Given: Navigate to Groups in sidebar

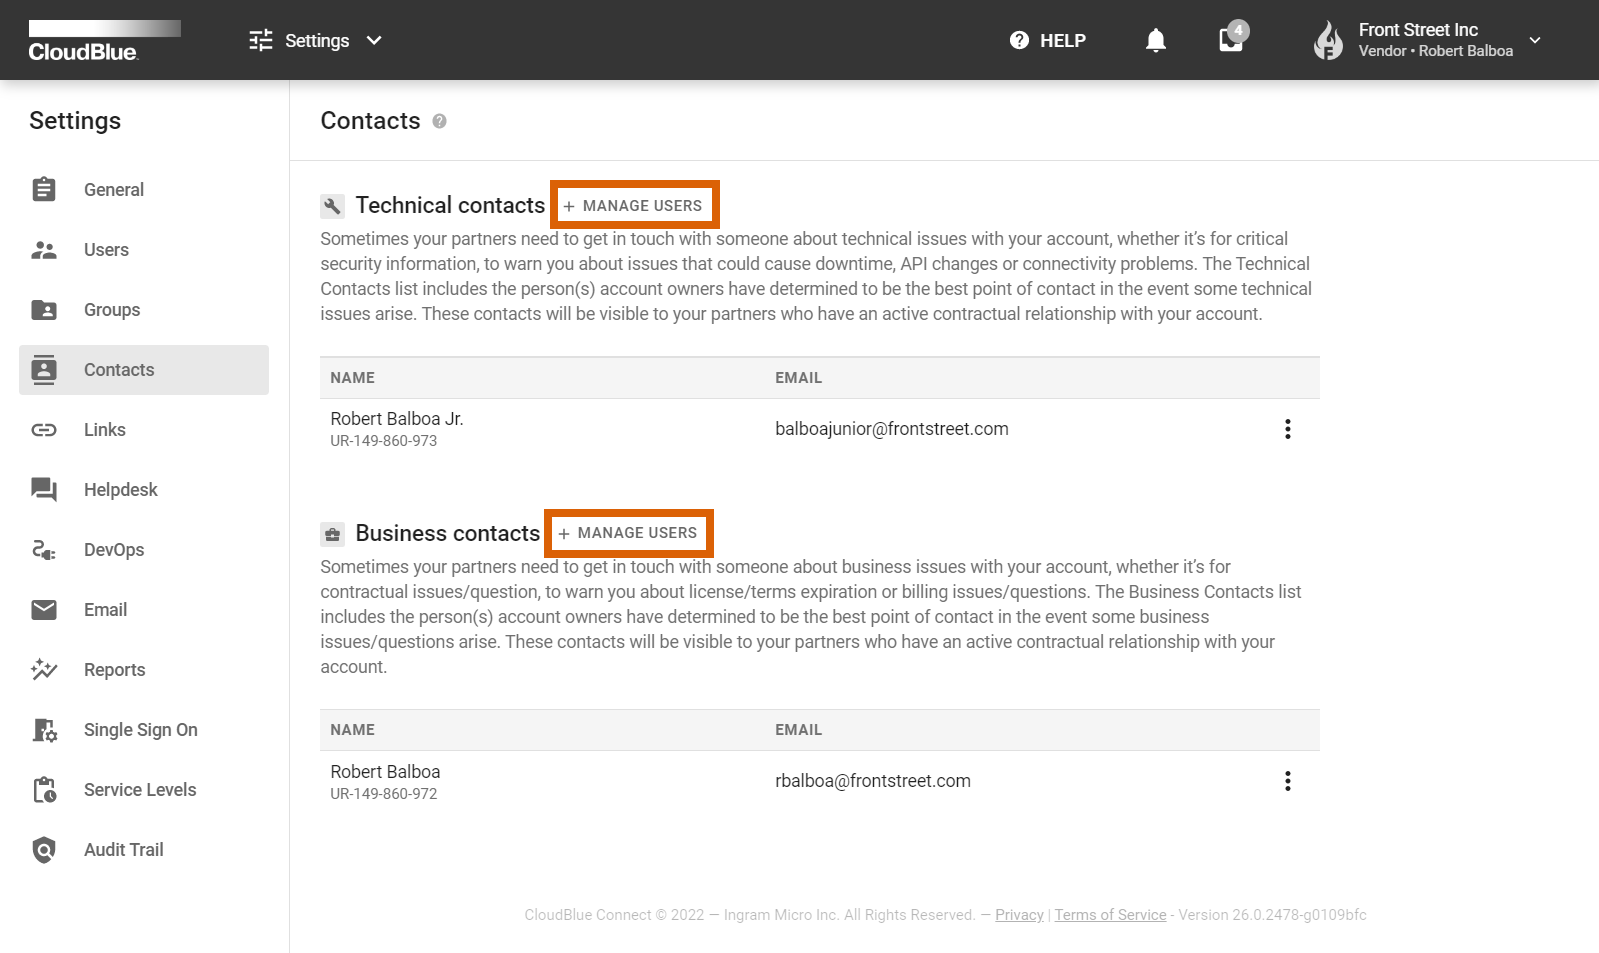Looking at the screenshot, I should (x=112, y=310).
